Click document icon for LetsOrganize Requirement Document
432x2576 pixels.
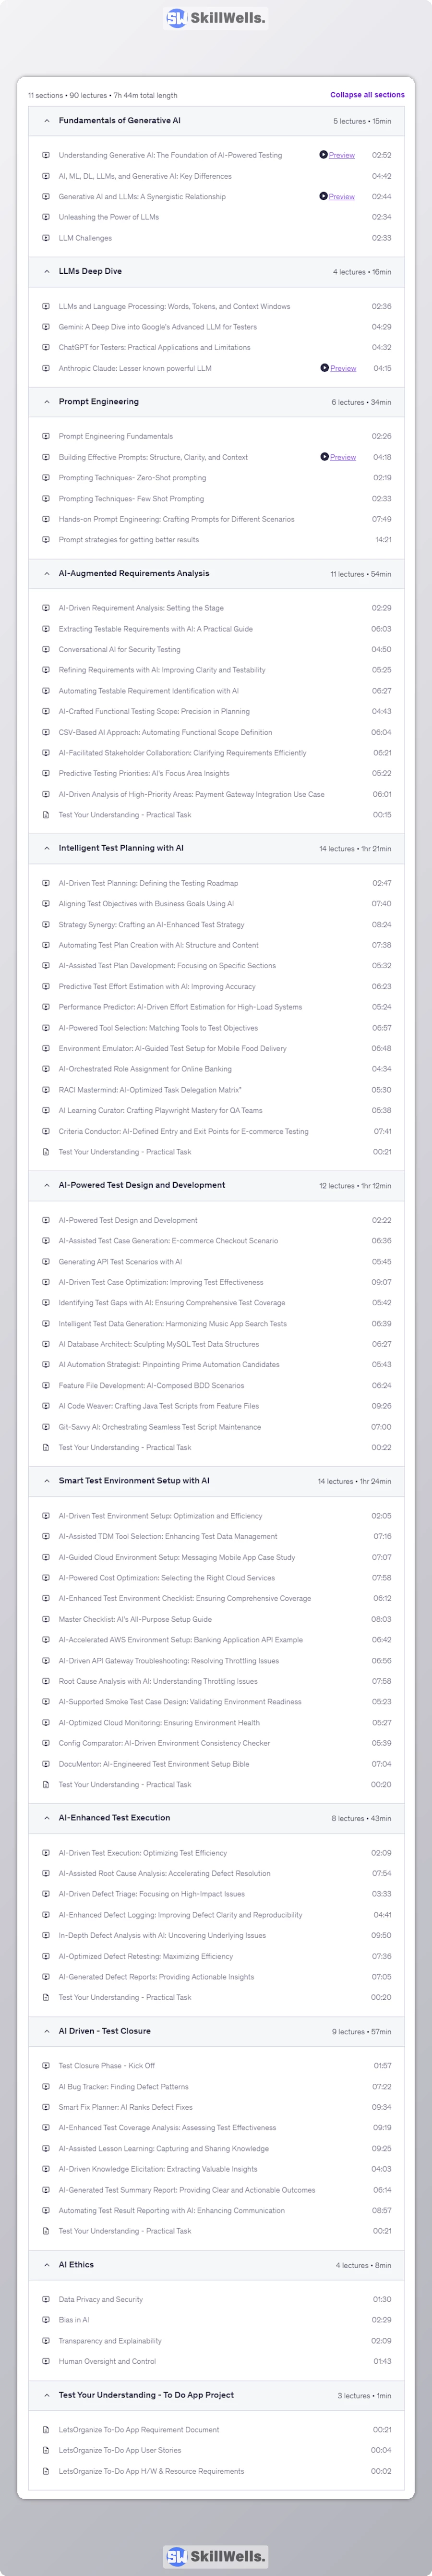(x=46, y=2430)
